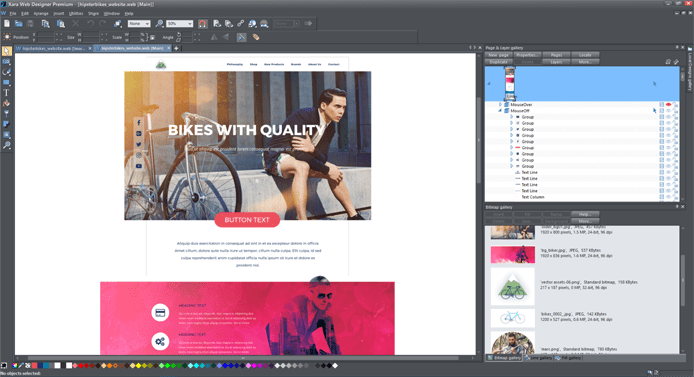Click the New page button
694x377 pixels.
coord(498,55)
